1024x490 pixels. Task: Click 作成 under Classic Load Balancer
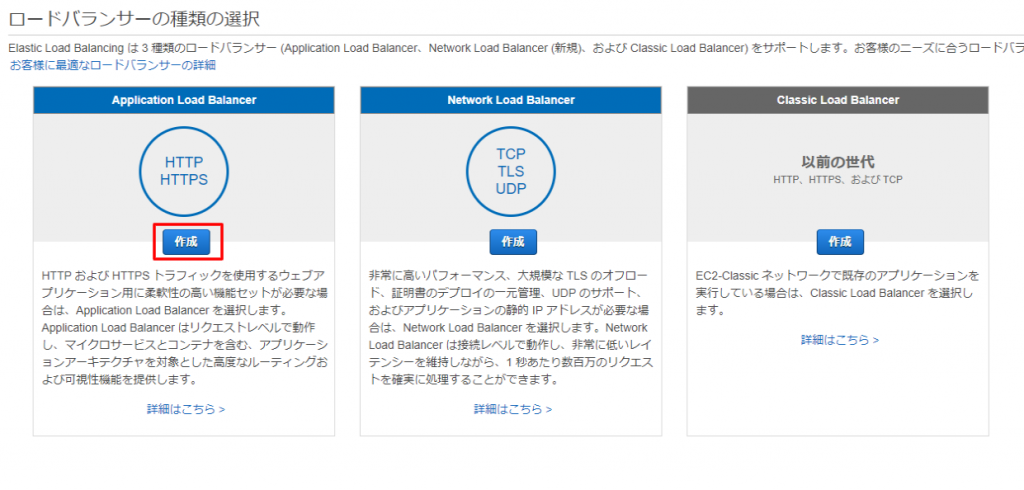coord(840,242)
